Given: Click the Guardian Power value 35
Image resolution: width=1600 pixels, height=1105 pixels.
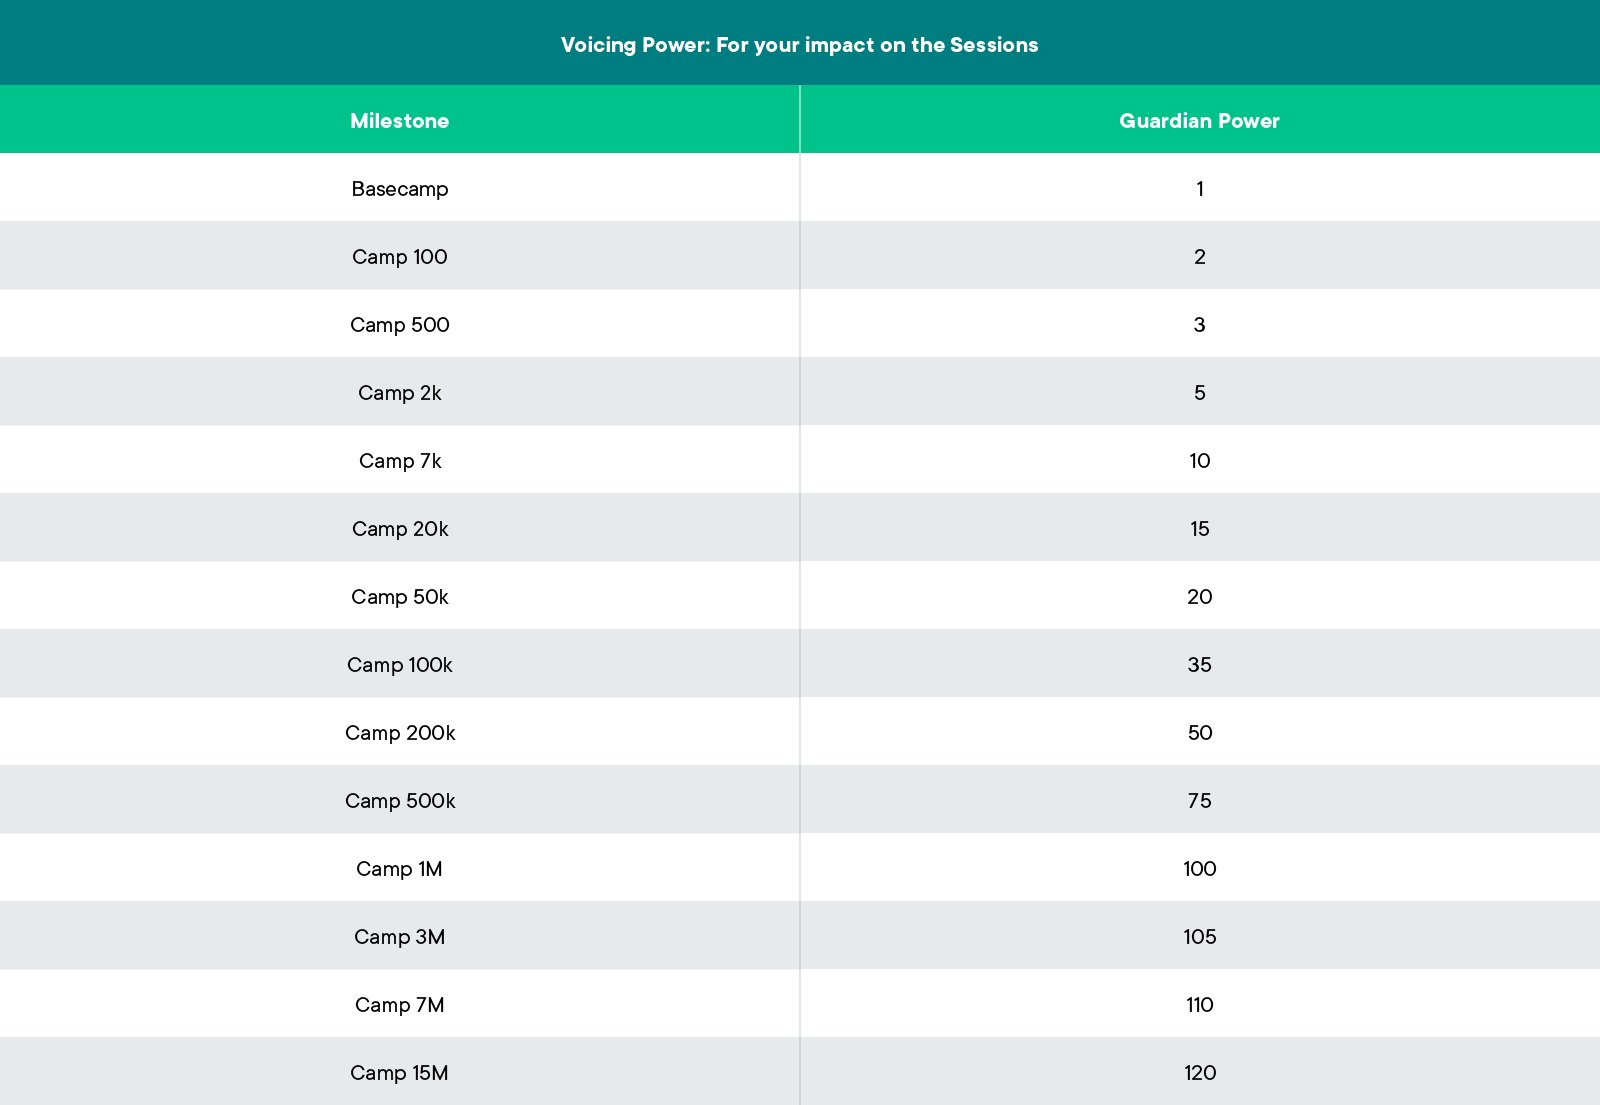Looking at the screenshot, I should 1199,665.
